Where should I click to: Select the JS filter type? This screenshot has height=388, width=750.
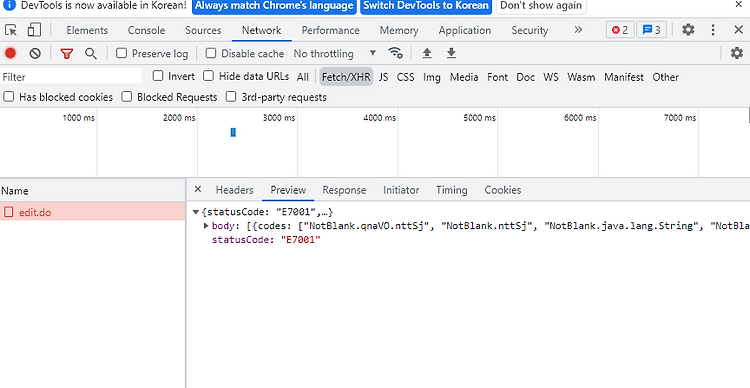pos(384,77)
